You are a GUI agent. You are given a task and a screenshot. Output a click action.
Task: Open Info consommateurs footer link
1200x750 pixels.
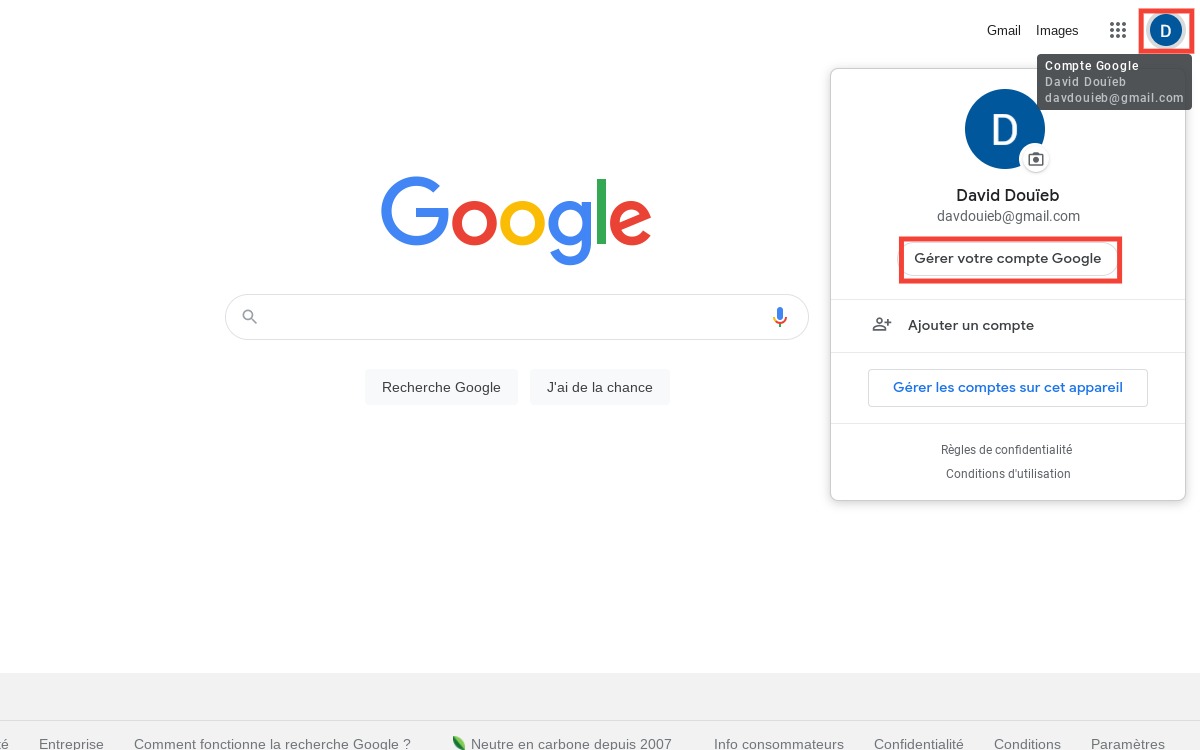pyautogui.click(x=779, y=744)
